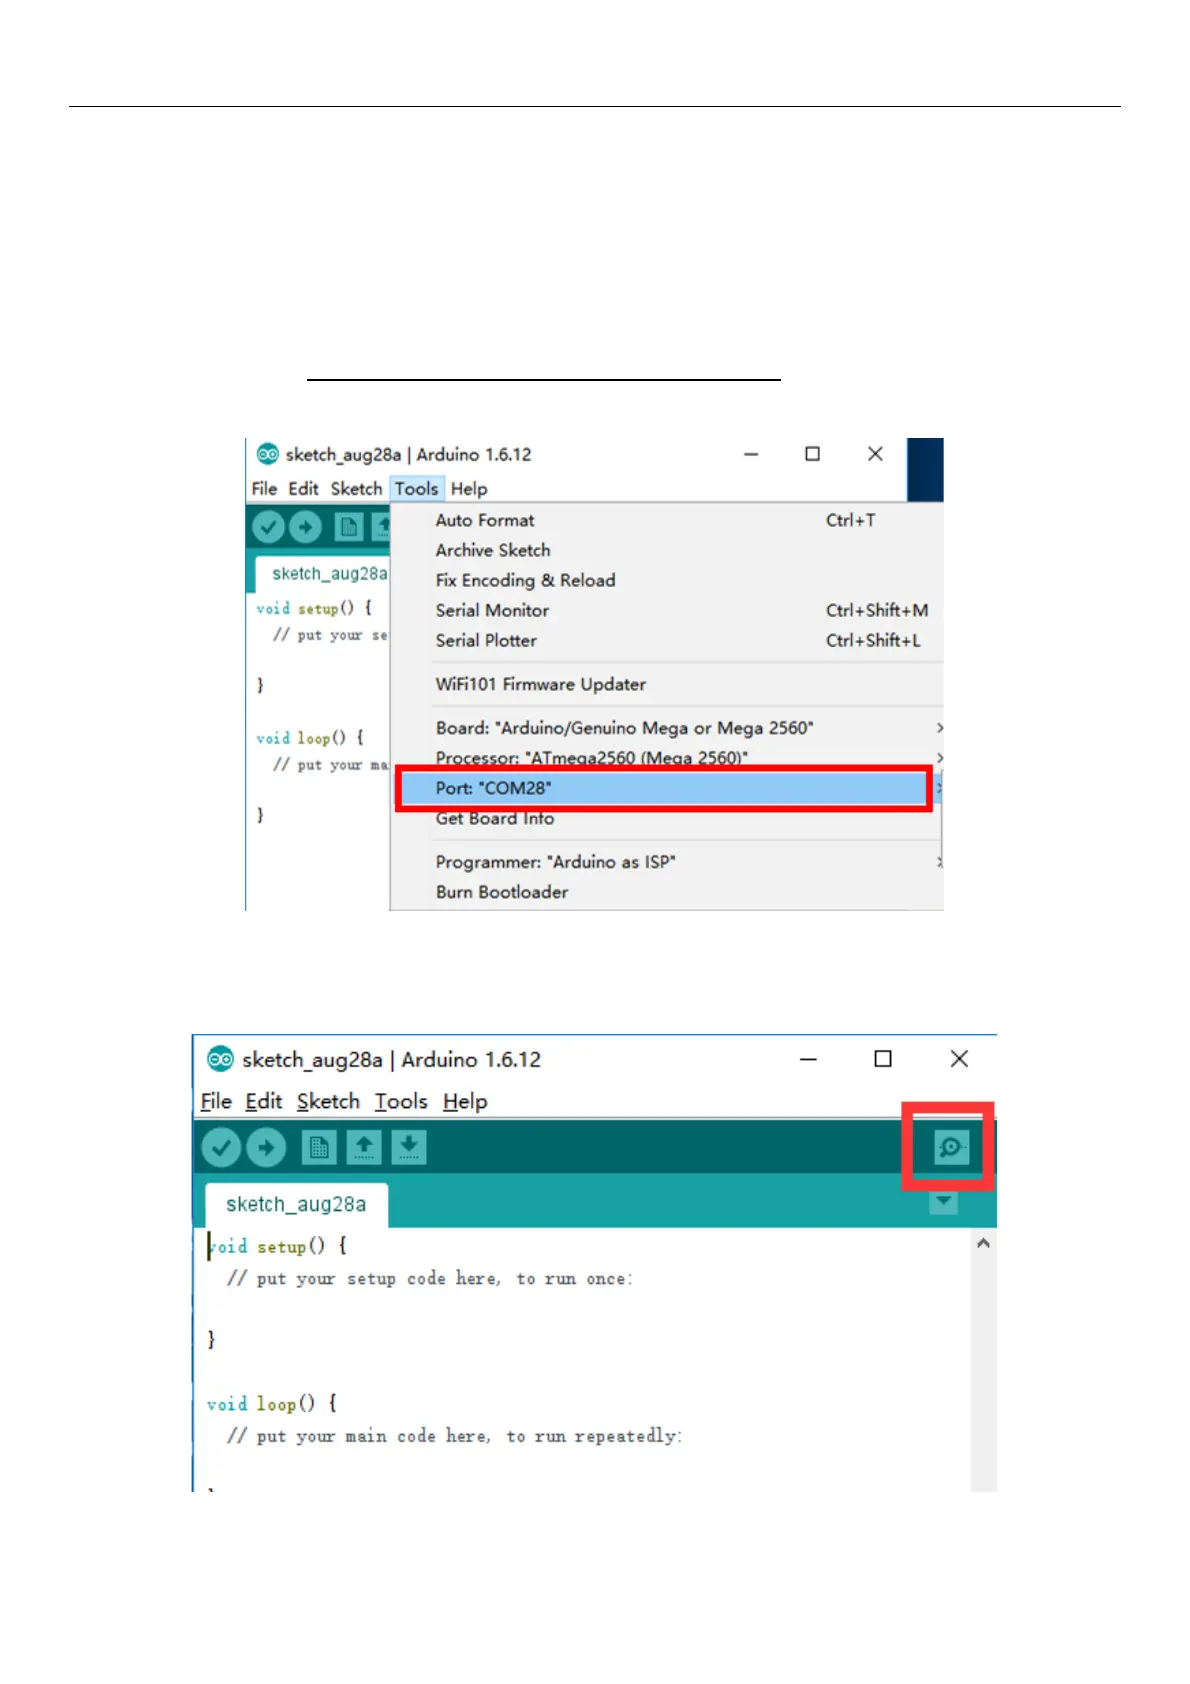Select Archive Sketch menu entry
This screenshot has height=1684, width=1190.
(665, 550)
